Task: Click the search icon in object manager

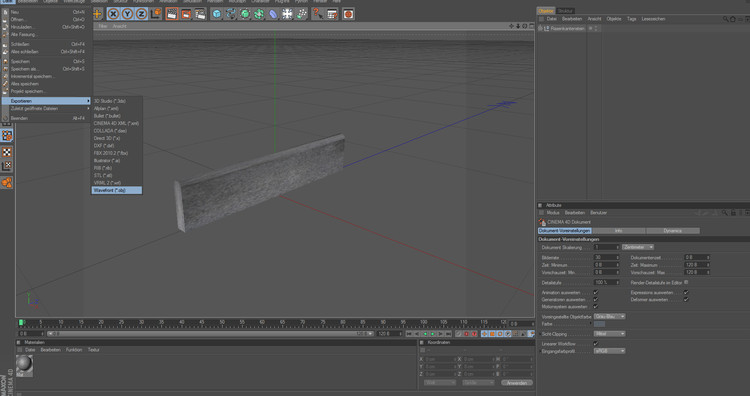Action: pyautogui.click(x=725, y=19)
